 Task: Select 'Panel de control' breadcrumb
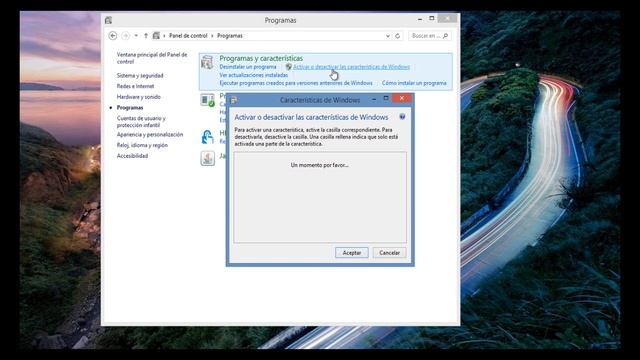tap(188, 36)
